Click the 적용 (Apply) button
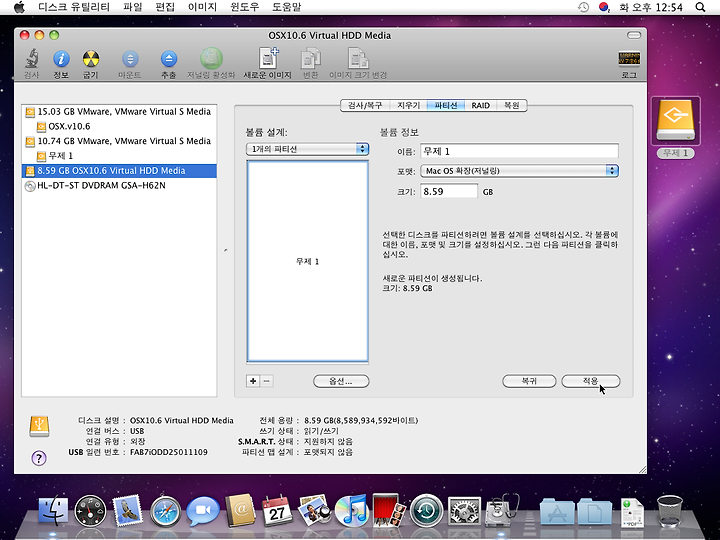 pyautogui.click(x=591, y=381)
